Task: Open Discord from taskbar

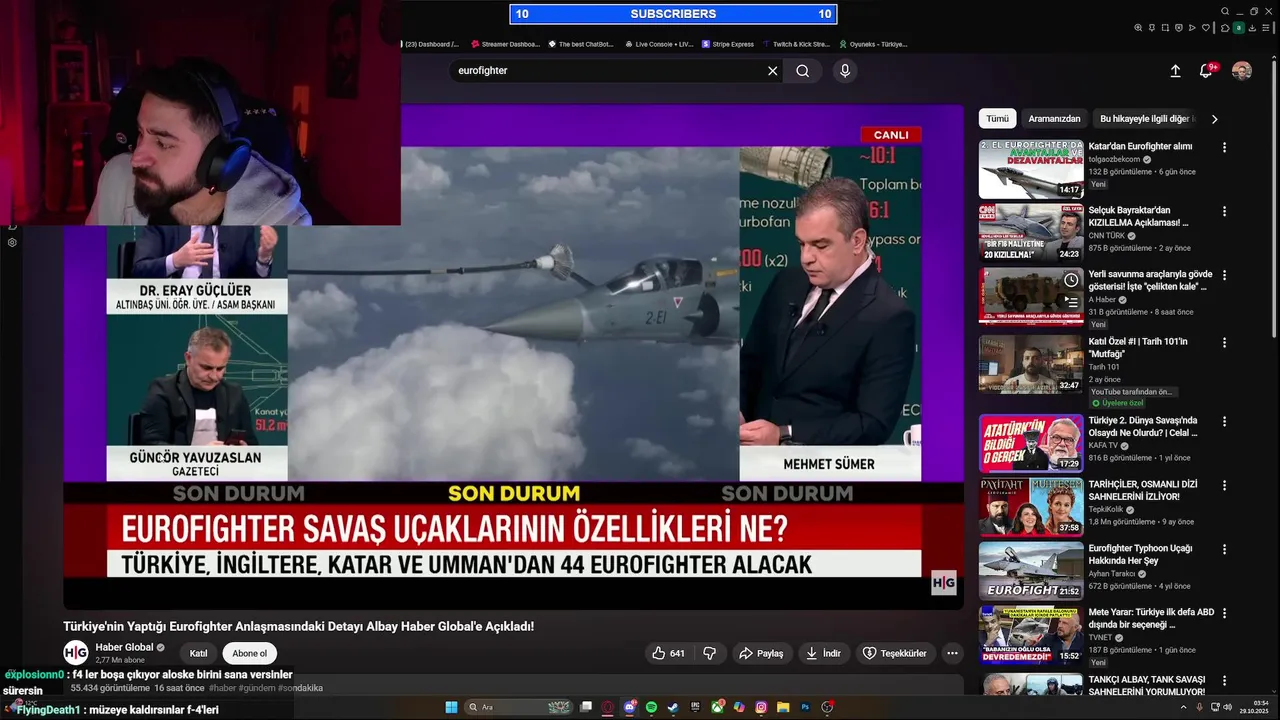Action: (x=630, y=707)
